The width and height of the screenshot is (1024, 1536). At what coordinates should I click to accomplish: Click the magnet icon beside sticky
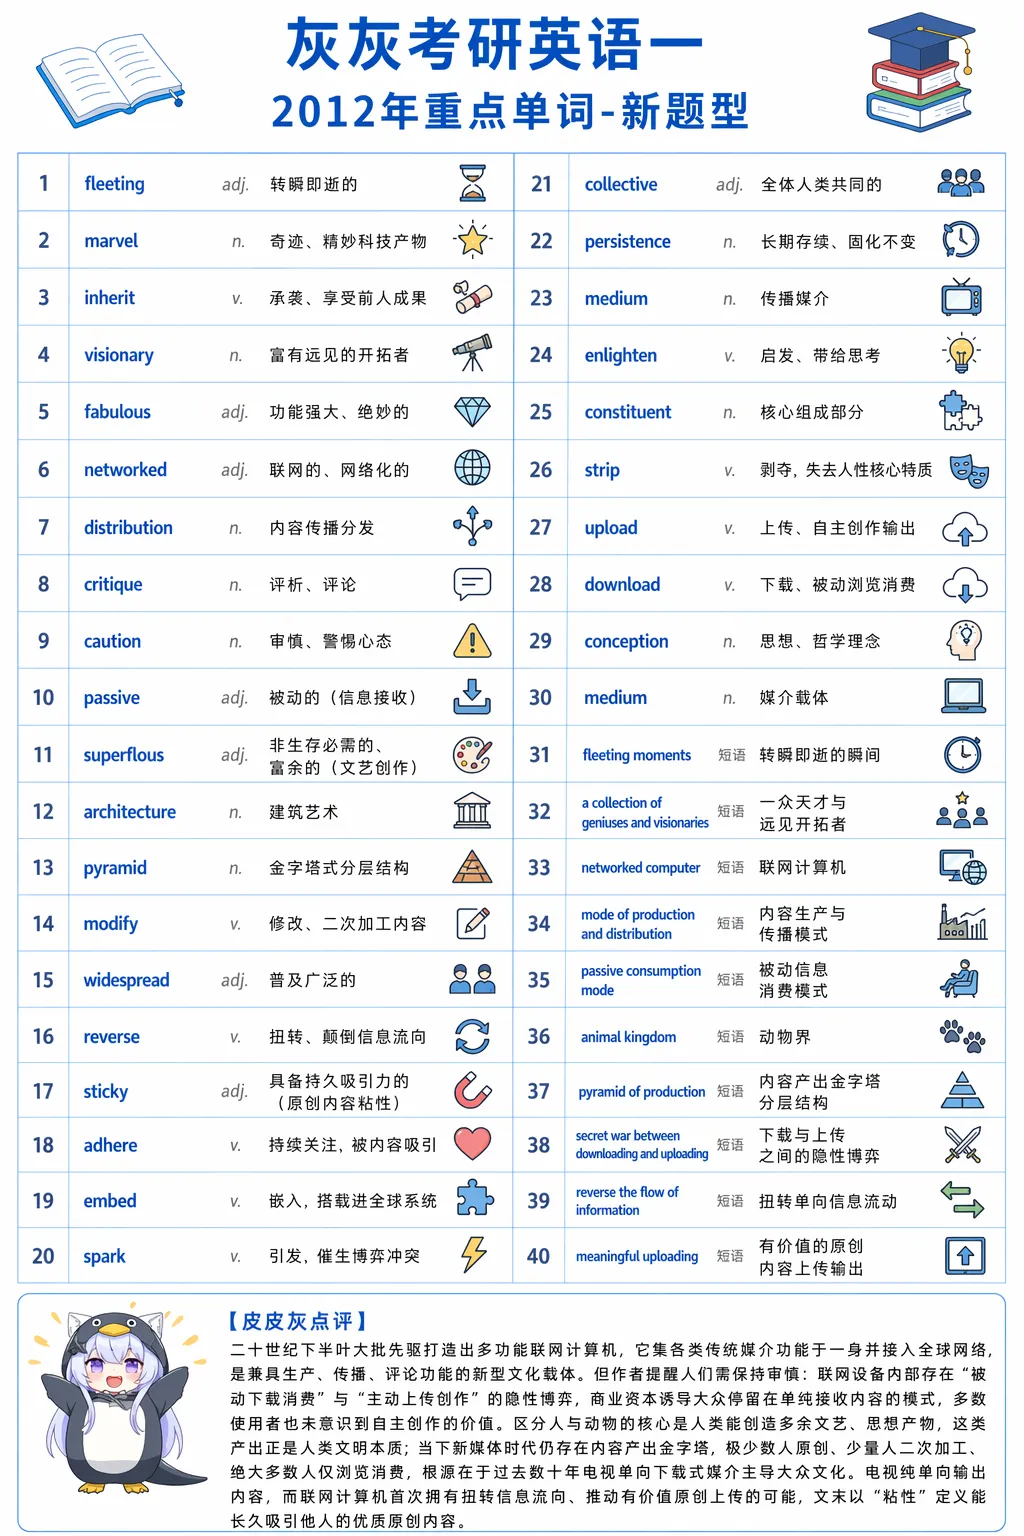pyautogui.click(x=472, y=1091)
